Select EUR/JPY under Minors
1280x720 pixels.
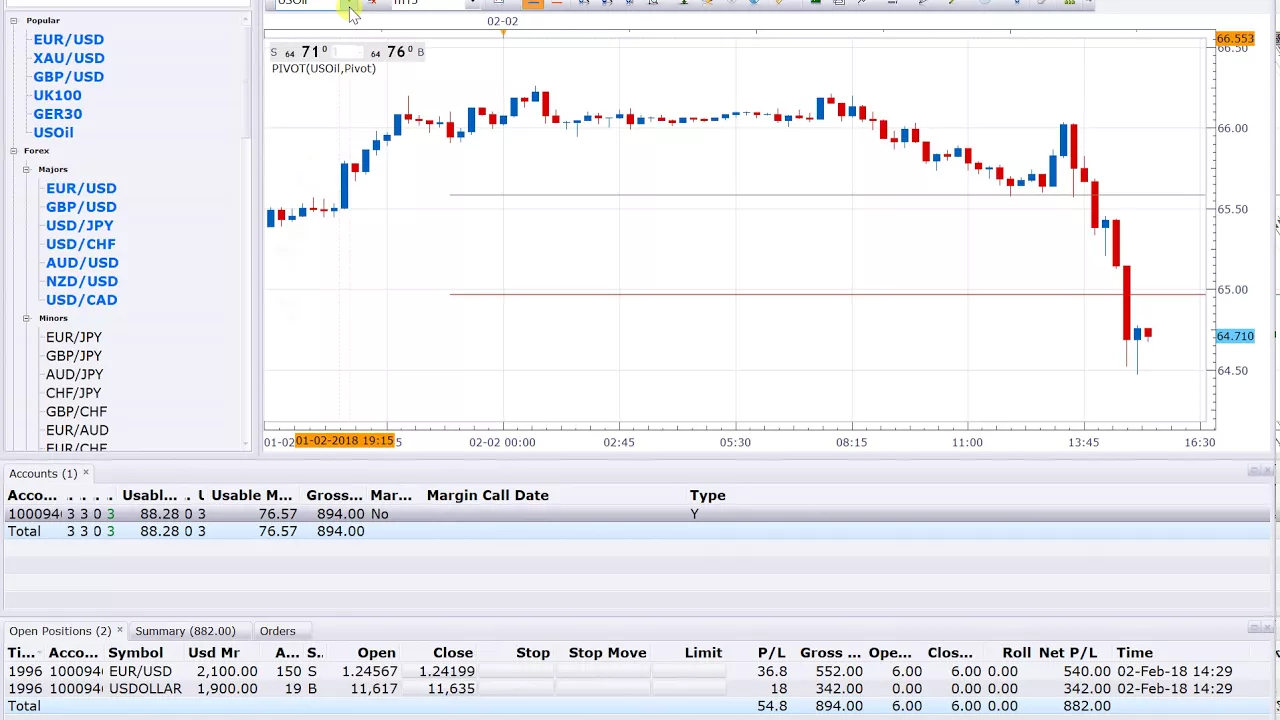[x=74, y=338]
